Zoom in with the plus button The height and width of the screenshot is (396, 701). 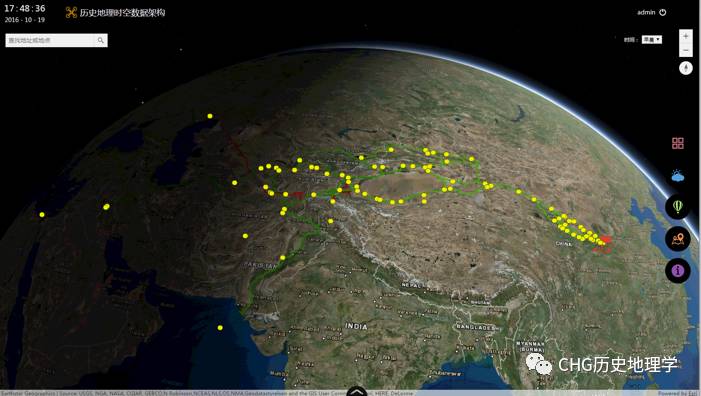686,36
